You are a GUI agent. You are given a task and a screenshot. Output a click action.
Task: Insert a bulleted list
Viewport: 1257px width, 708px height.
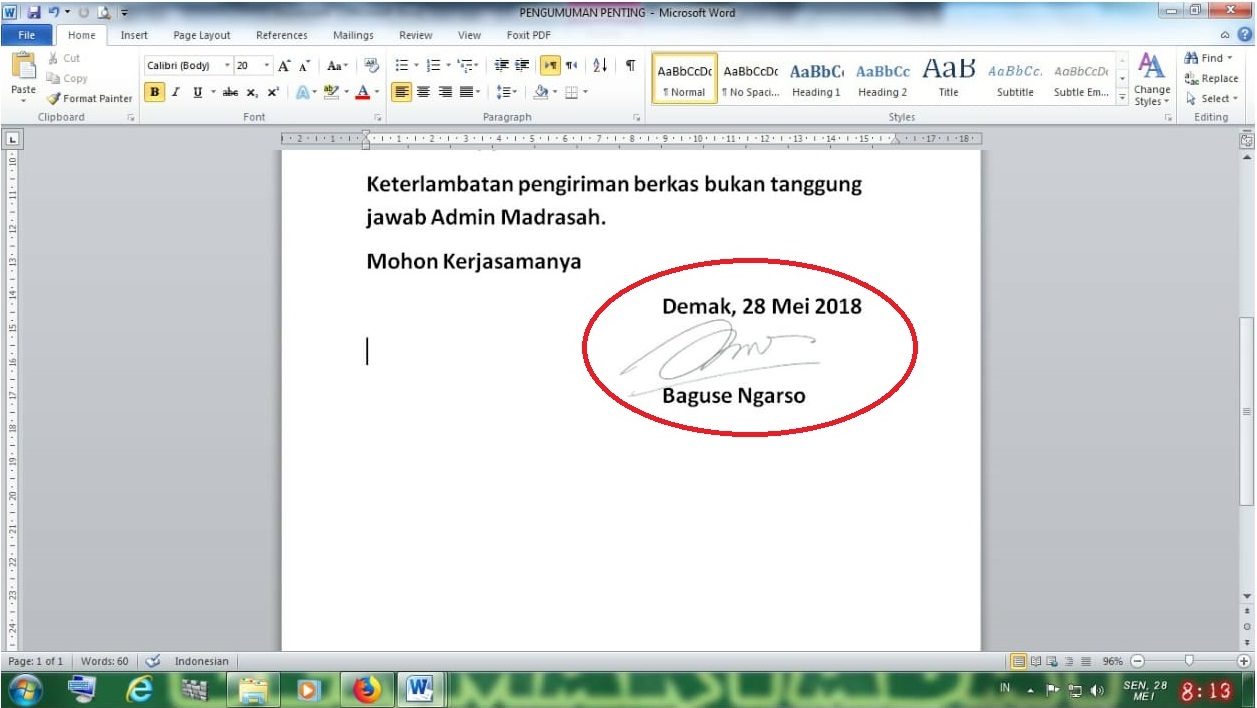click(400, 65)
